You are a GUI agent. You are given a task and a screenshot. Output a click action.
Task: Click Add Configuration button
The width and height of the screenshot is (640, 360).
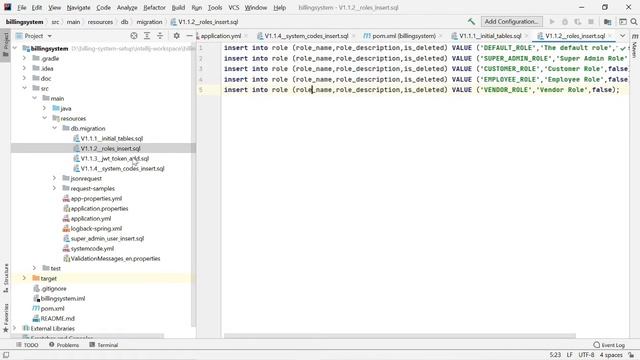(511, 22)
